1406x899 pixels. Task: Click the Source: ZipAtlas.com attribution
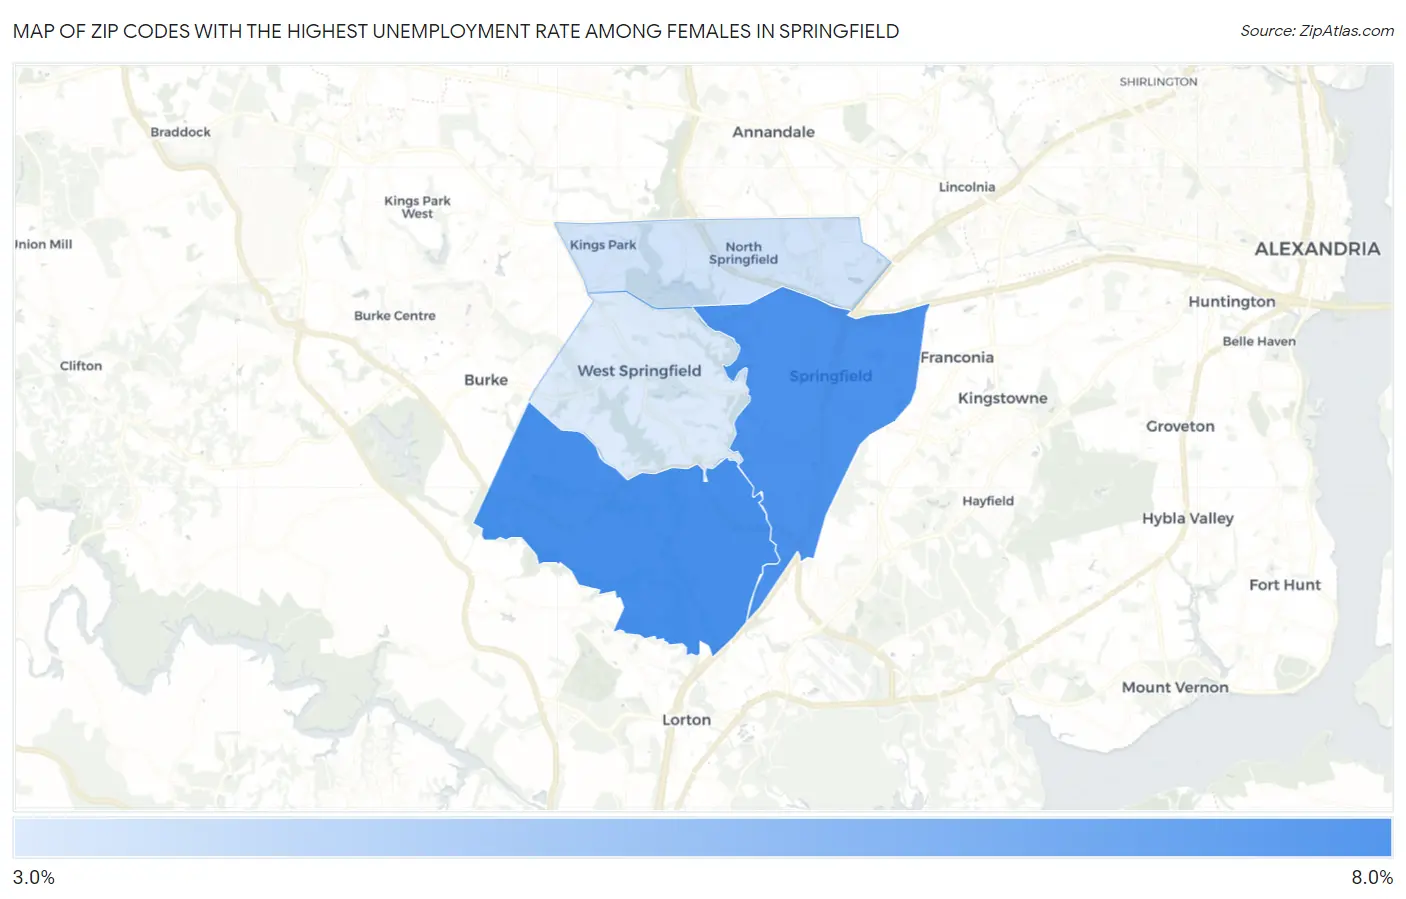pos(1317,31)
